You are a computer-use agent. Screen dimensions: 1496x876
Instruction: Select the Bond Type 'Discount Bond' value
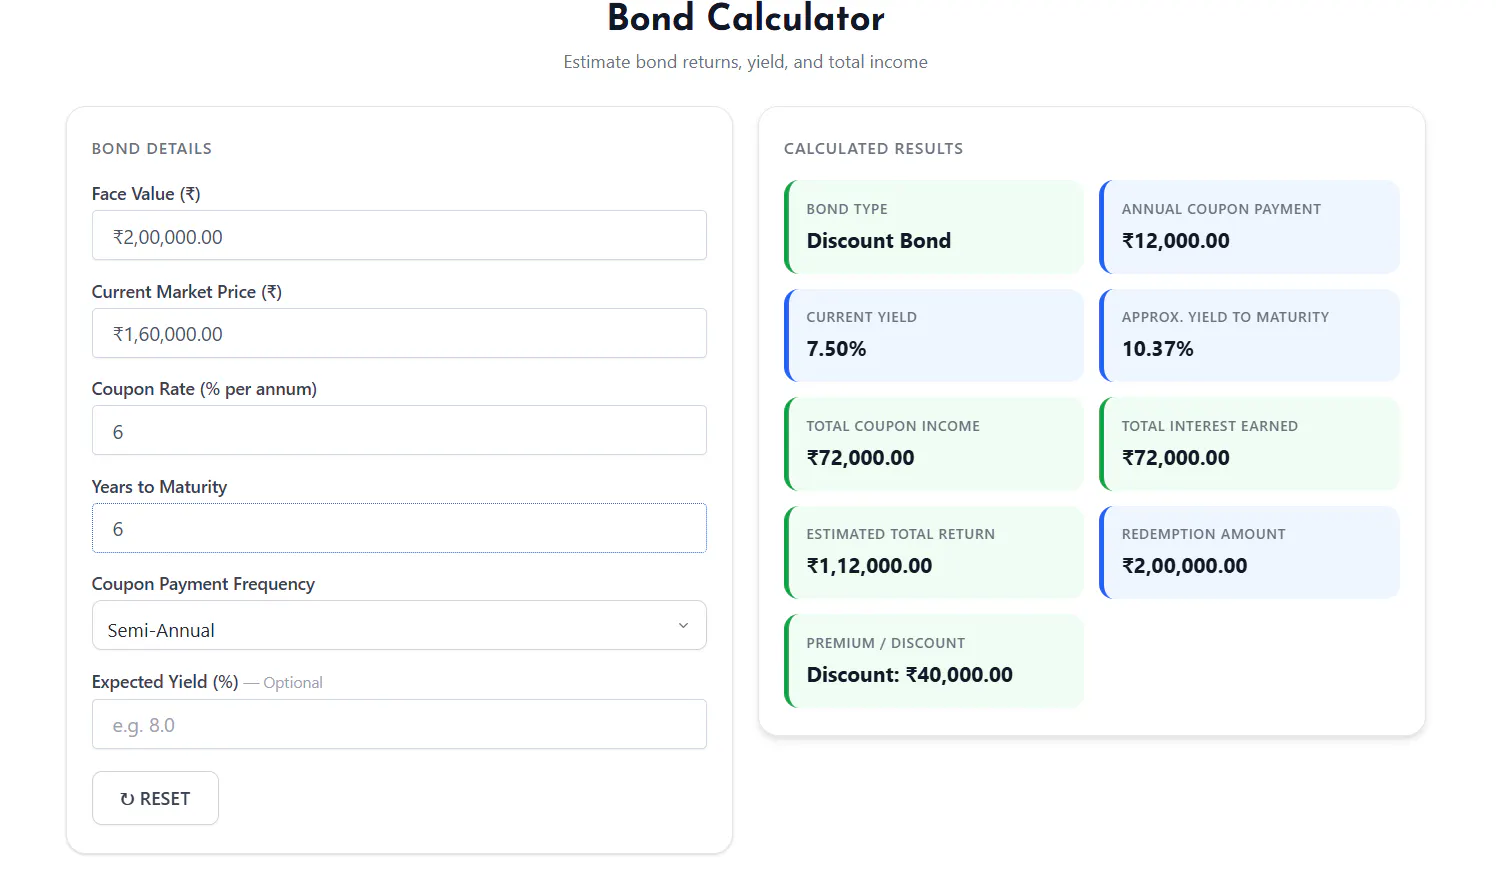click(x=879, y=241)
